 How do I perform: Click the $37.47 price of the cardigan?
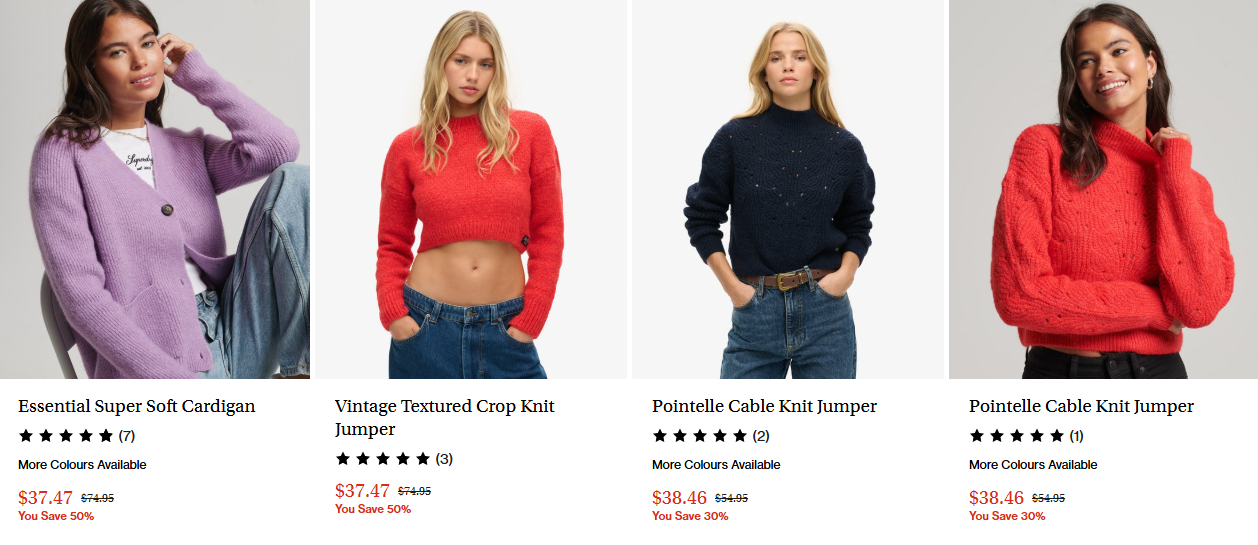(x=46, y=497)
